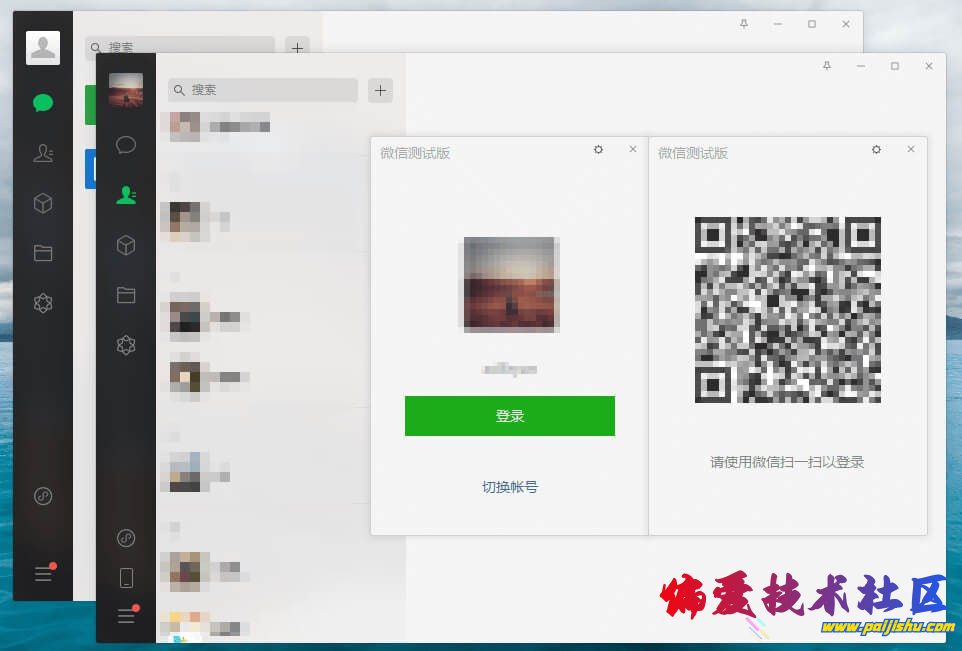Viewport: 962px width, 651px height.
Task: Open the hamburger menu in the front window
Action: [126, 615]
